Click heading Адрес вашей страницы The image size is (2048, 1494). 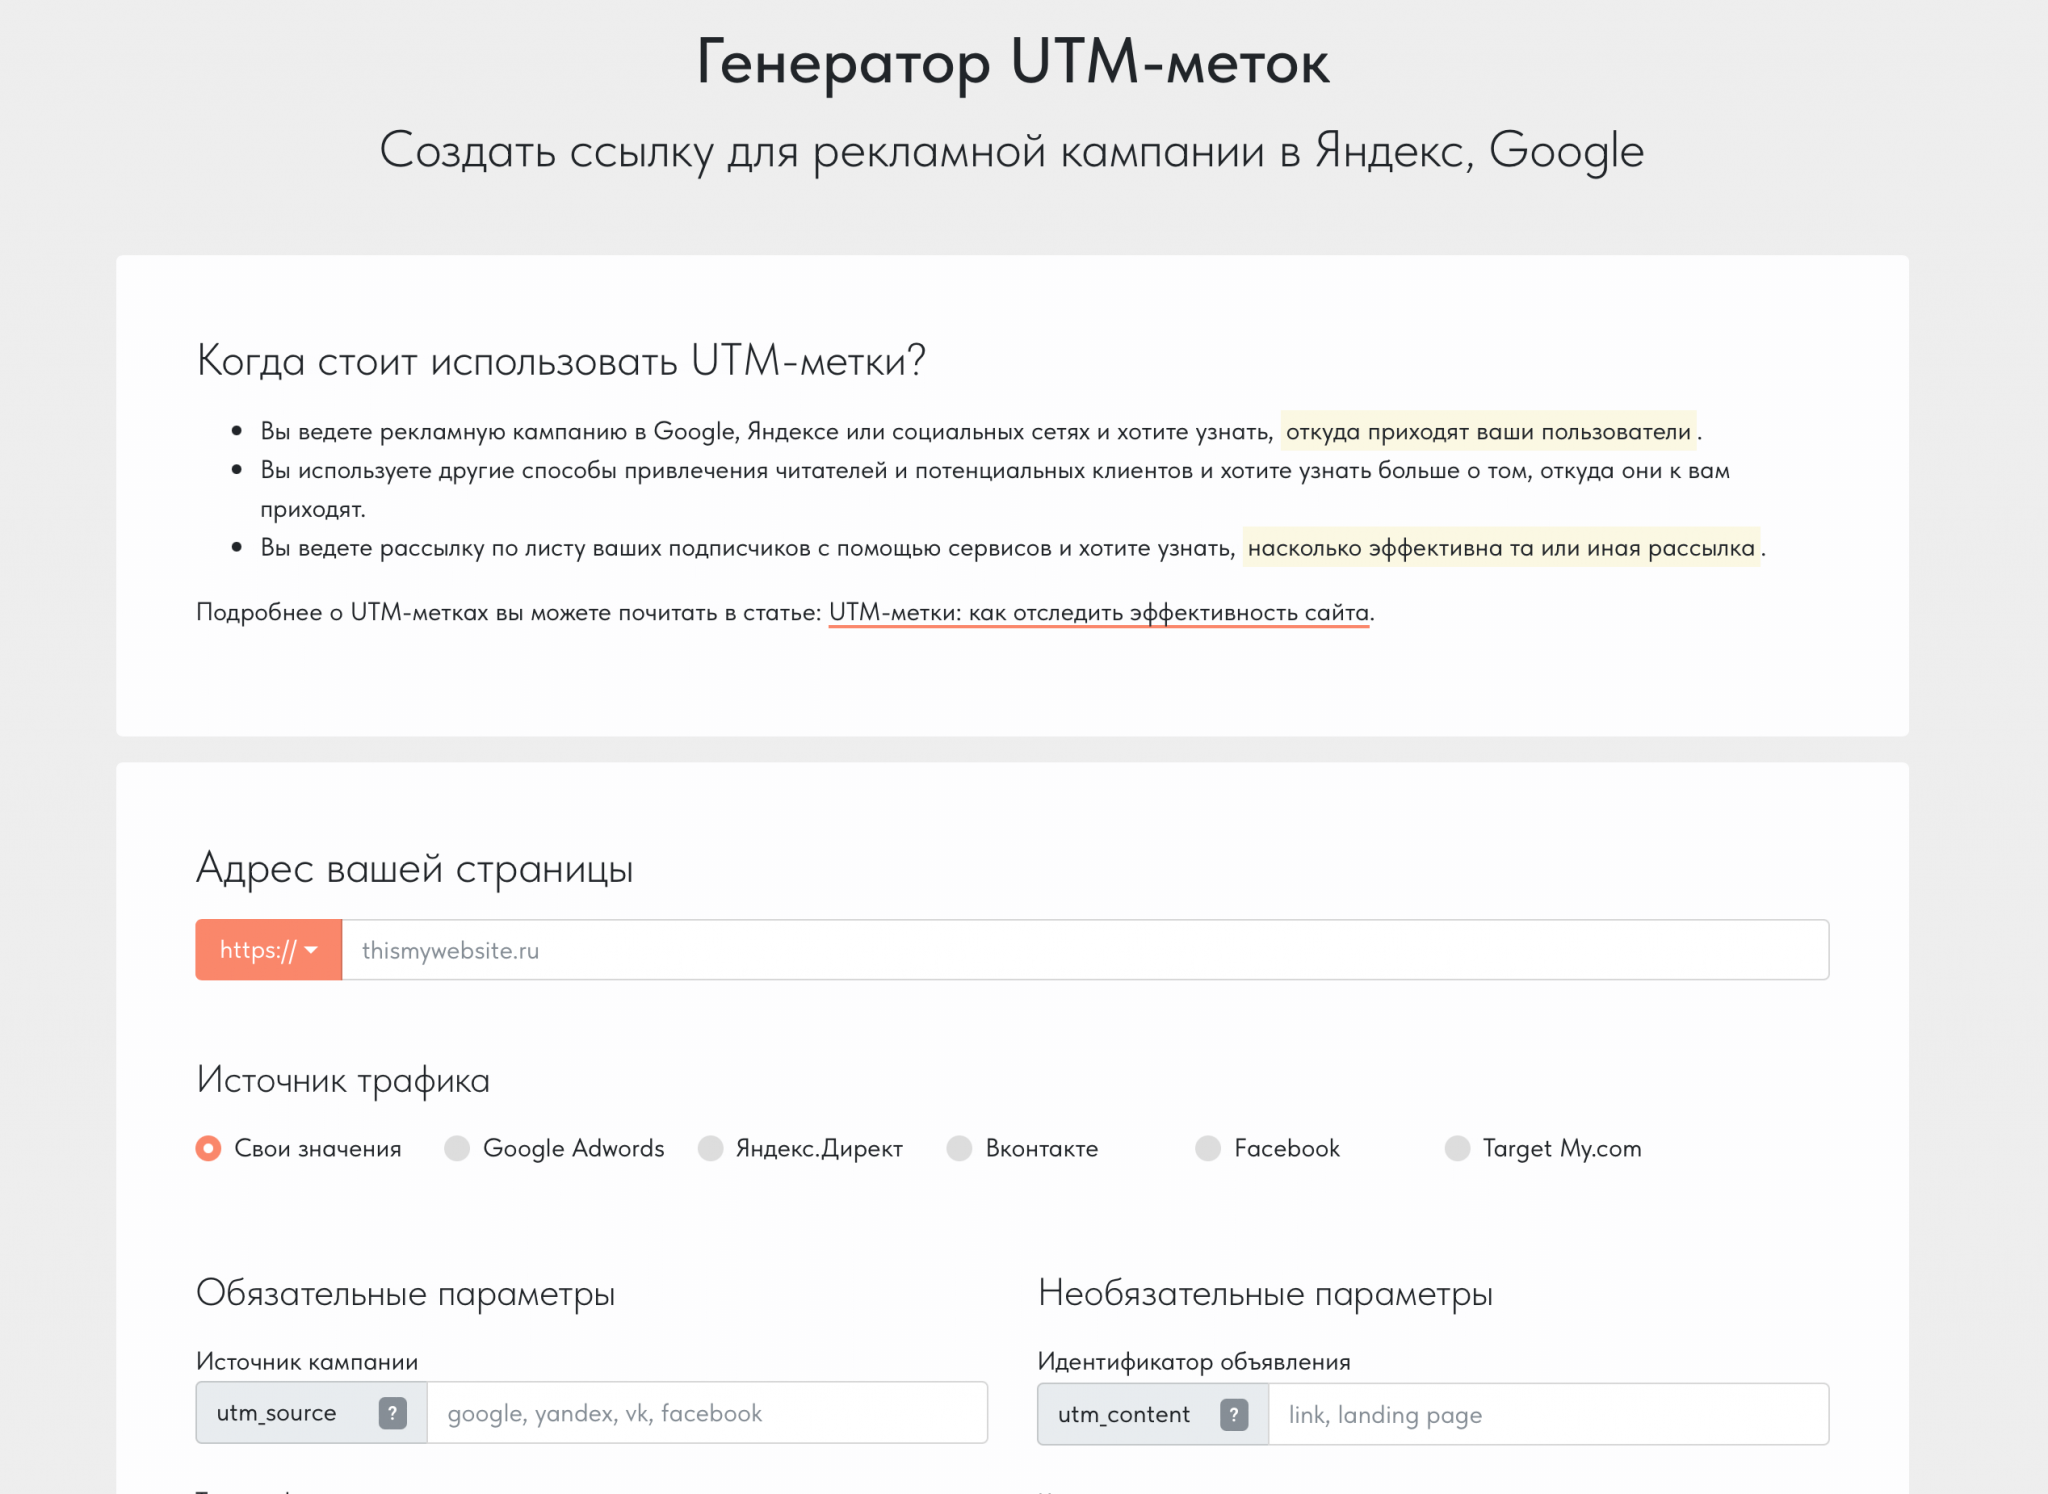[415, 868]
